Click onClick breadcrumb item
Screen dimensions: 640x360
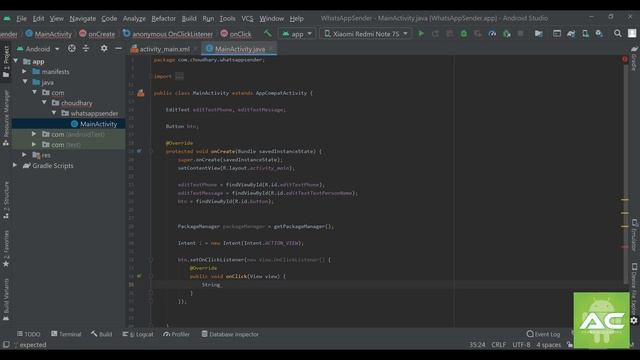pyautogui.click(x=236, y=34)
